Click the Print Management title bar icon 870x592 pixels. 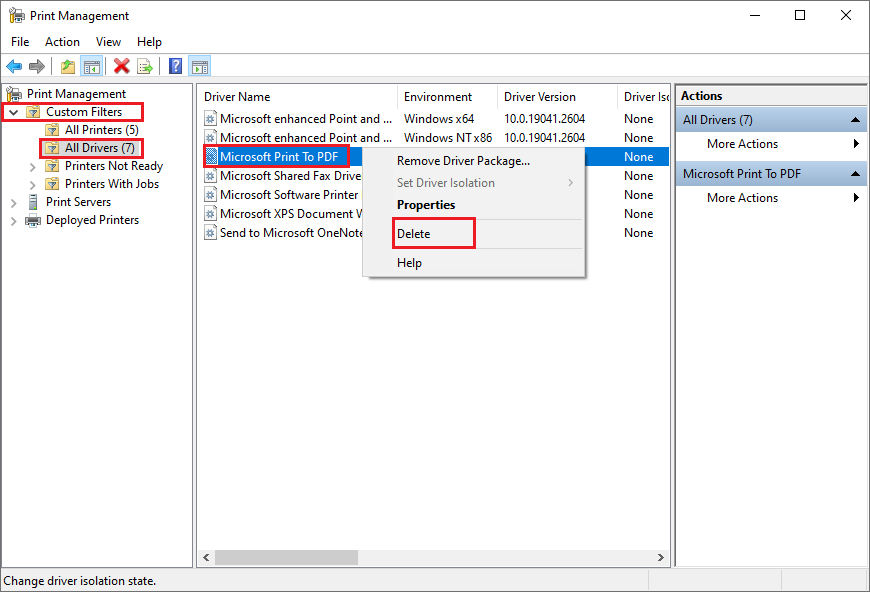coord(17,16)
